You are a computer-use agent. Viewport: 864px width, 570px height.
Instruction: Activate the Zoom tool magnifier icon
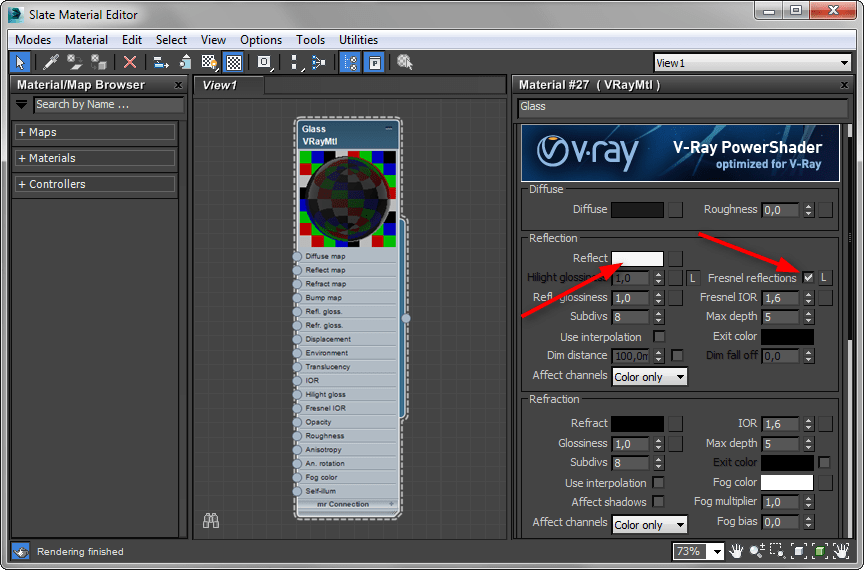(758, 551)
